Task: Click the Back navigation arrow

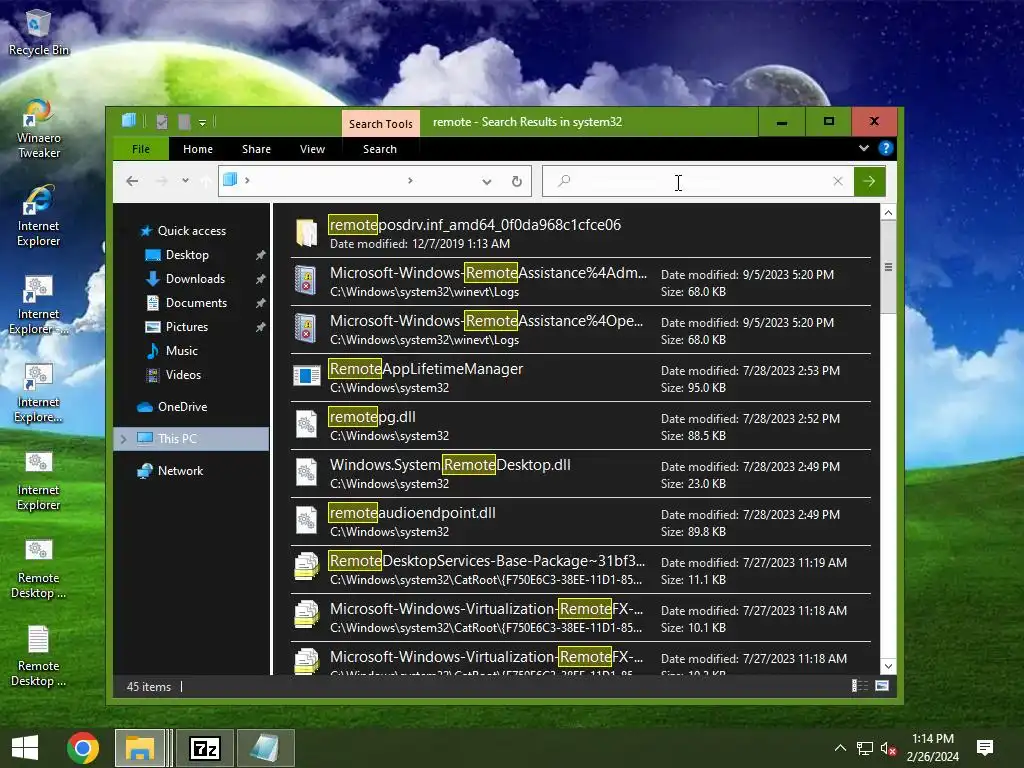Action: pyautogui.click(x=132, y=181)
